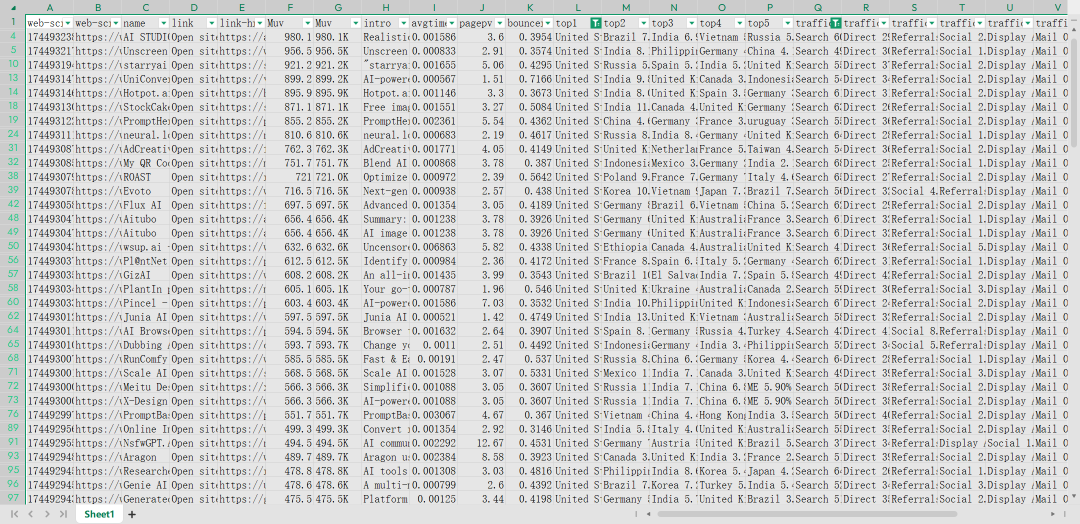The height and width of the screenshot is (524, 1080).
Task: Open the filter dropdown for the top5 column
Action: pyautogui.click(x=787, y=23)
